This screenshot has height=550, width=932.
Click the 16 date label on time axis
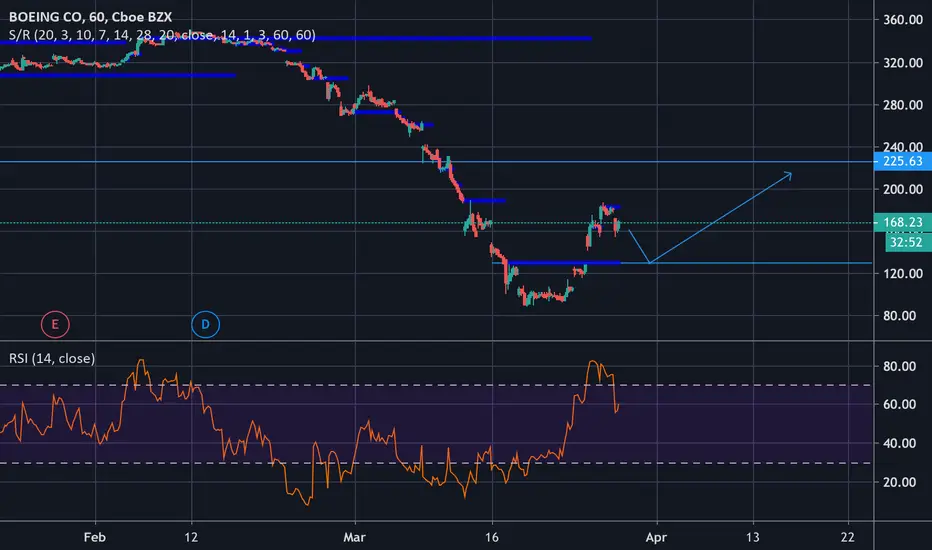tap(492, 538)
